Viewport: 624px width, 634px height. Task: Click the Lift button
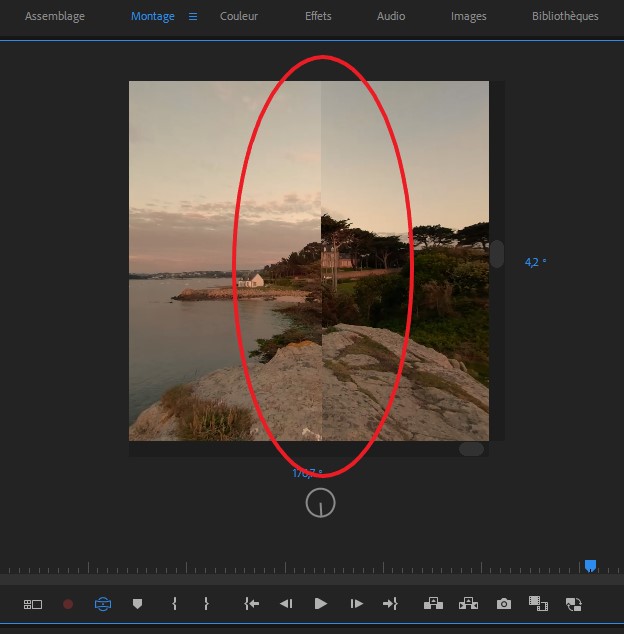(433, 604)
